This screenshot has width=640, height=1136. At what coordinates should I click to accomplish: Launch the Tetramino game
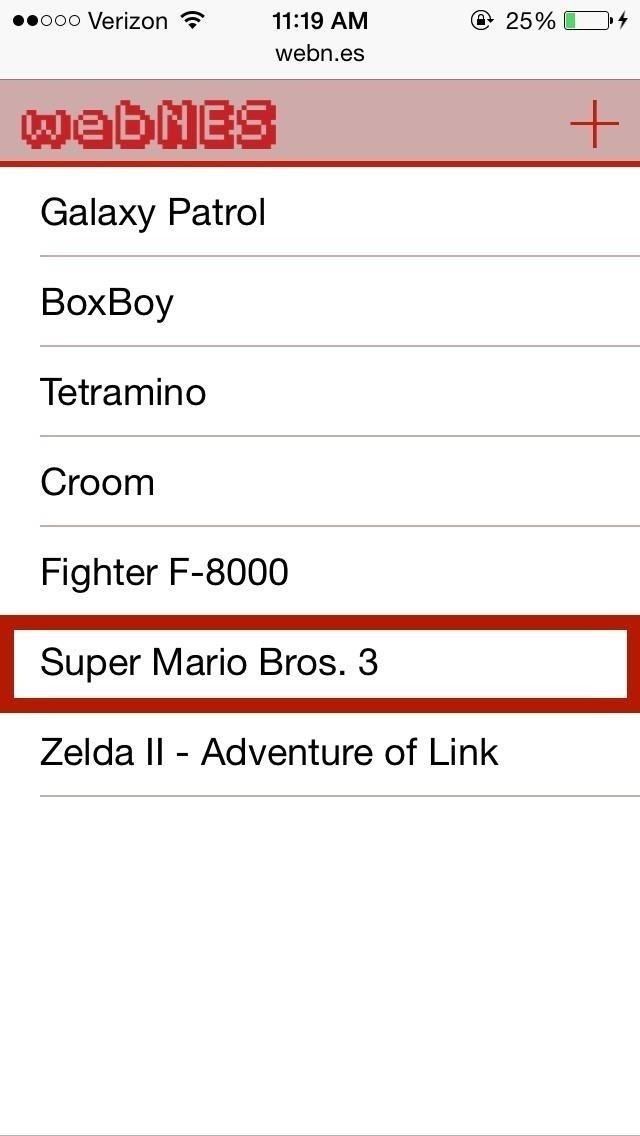coord(123,392)
